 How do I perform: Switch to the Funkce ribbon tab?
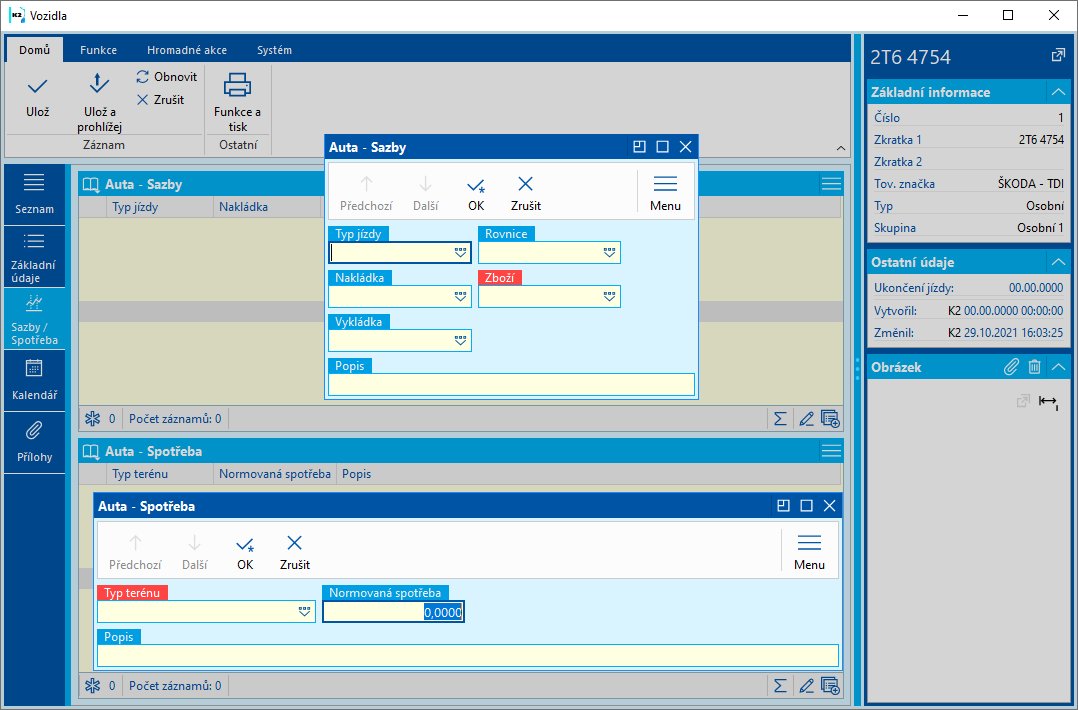point(98,50)
